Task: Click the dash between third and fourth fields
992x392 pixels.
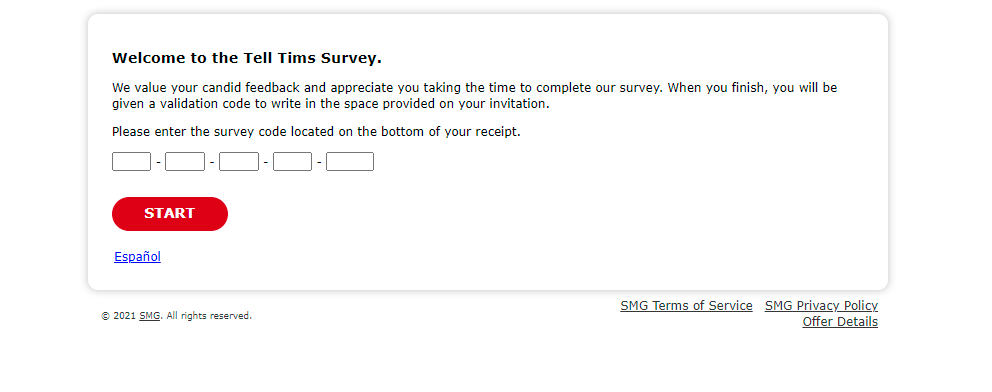Action: tap(266, 162)
